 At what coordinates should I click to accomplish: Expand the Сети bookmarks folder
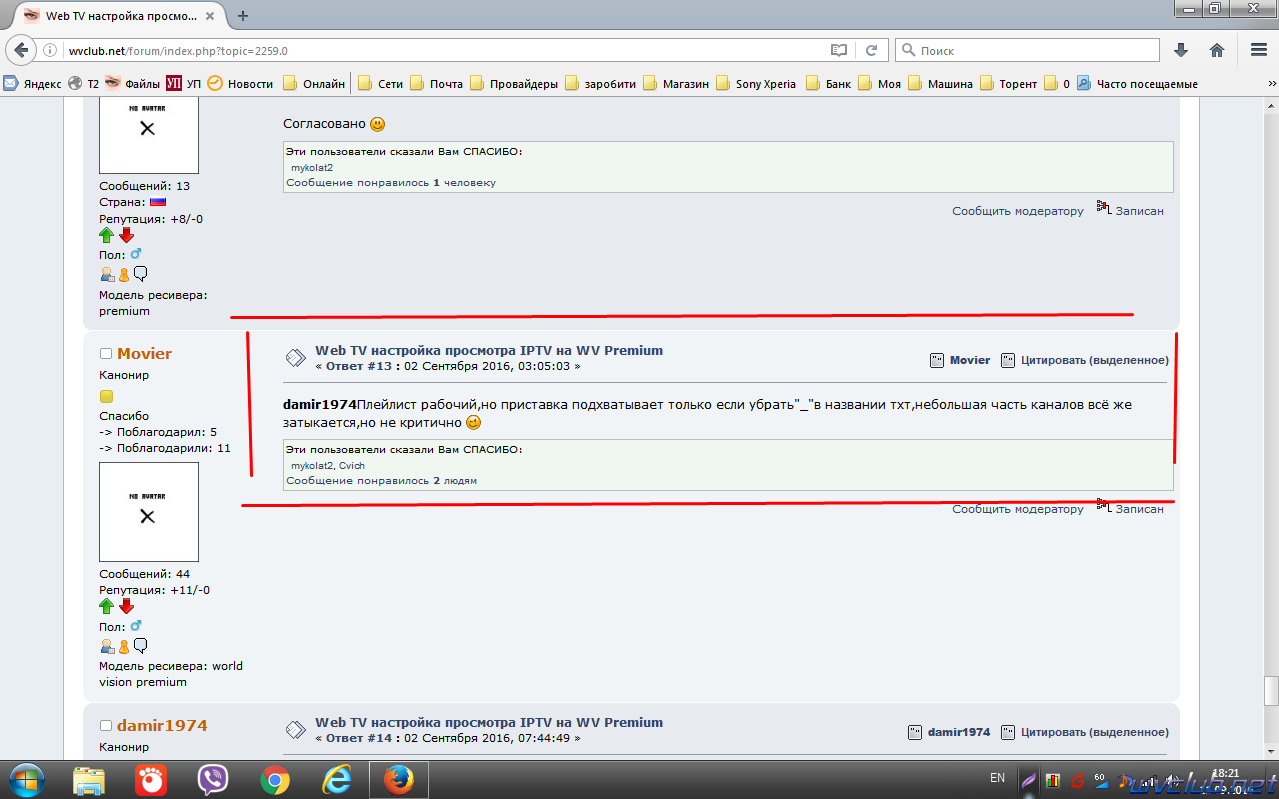380,84
